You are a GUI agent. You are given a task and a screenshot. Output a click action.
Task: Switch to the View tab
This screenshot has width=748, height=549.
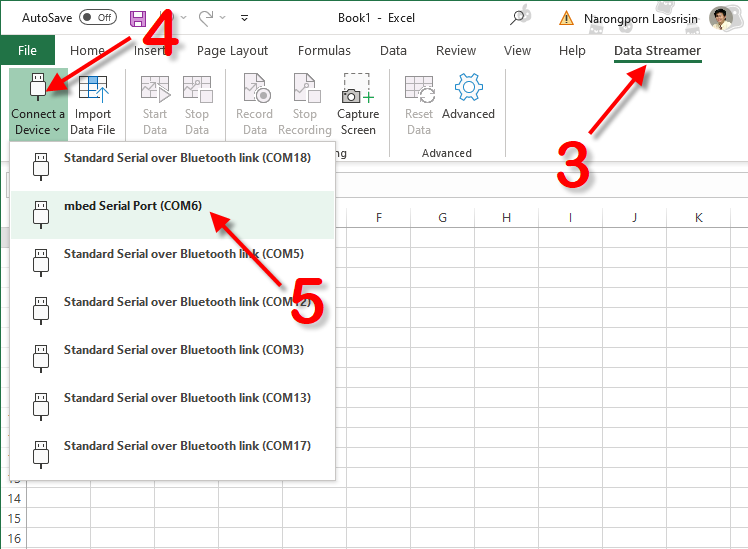pyautogui.click(x=518, y=51)
